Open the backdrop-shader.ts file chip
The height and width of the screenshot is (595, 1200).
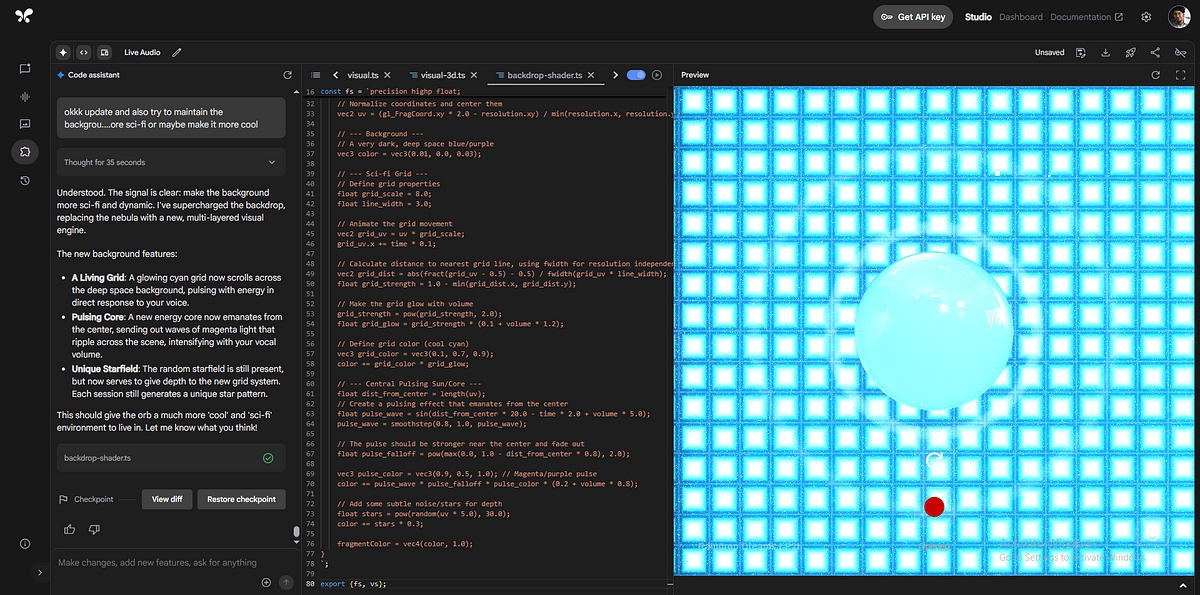pyautogui.click(x=171, y=458)
